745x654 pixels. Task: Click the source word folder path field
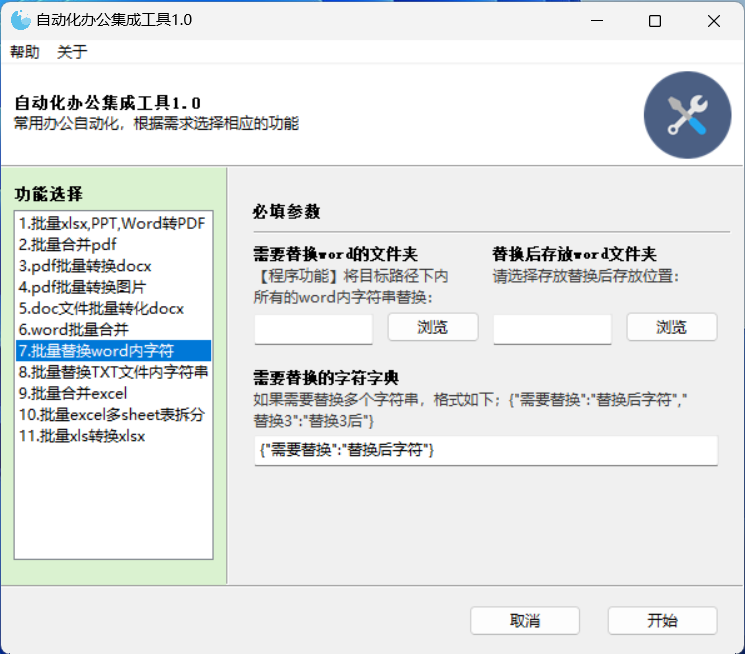pyautogui.click(x=314, y=328)
